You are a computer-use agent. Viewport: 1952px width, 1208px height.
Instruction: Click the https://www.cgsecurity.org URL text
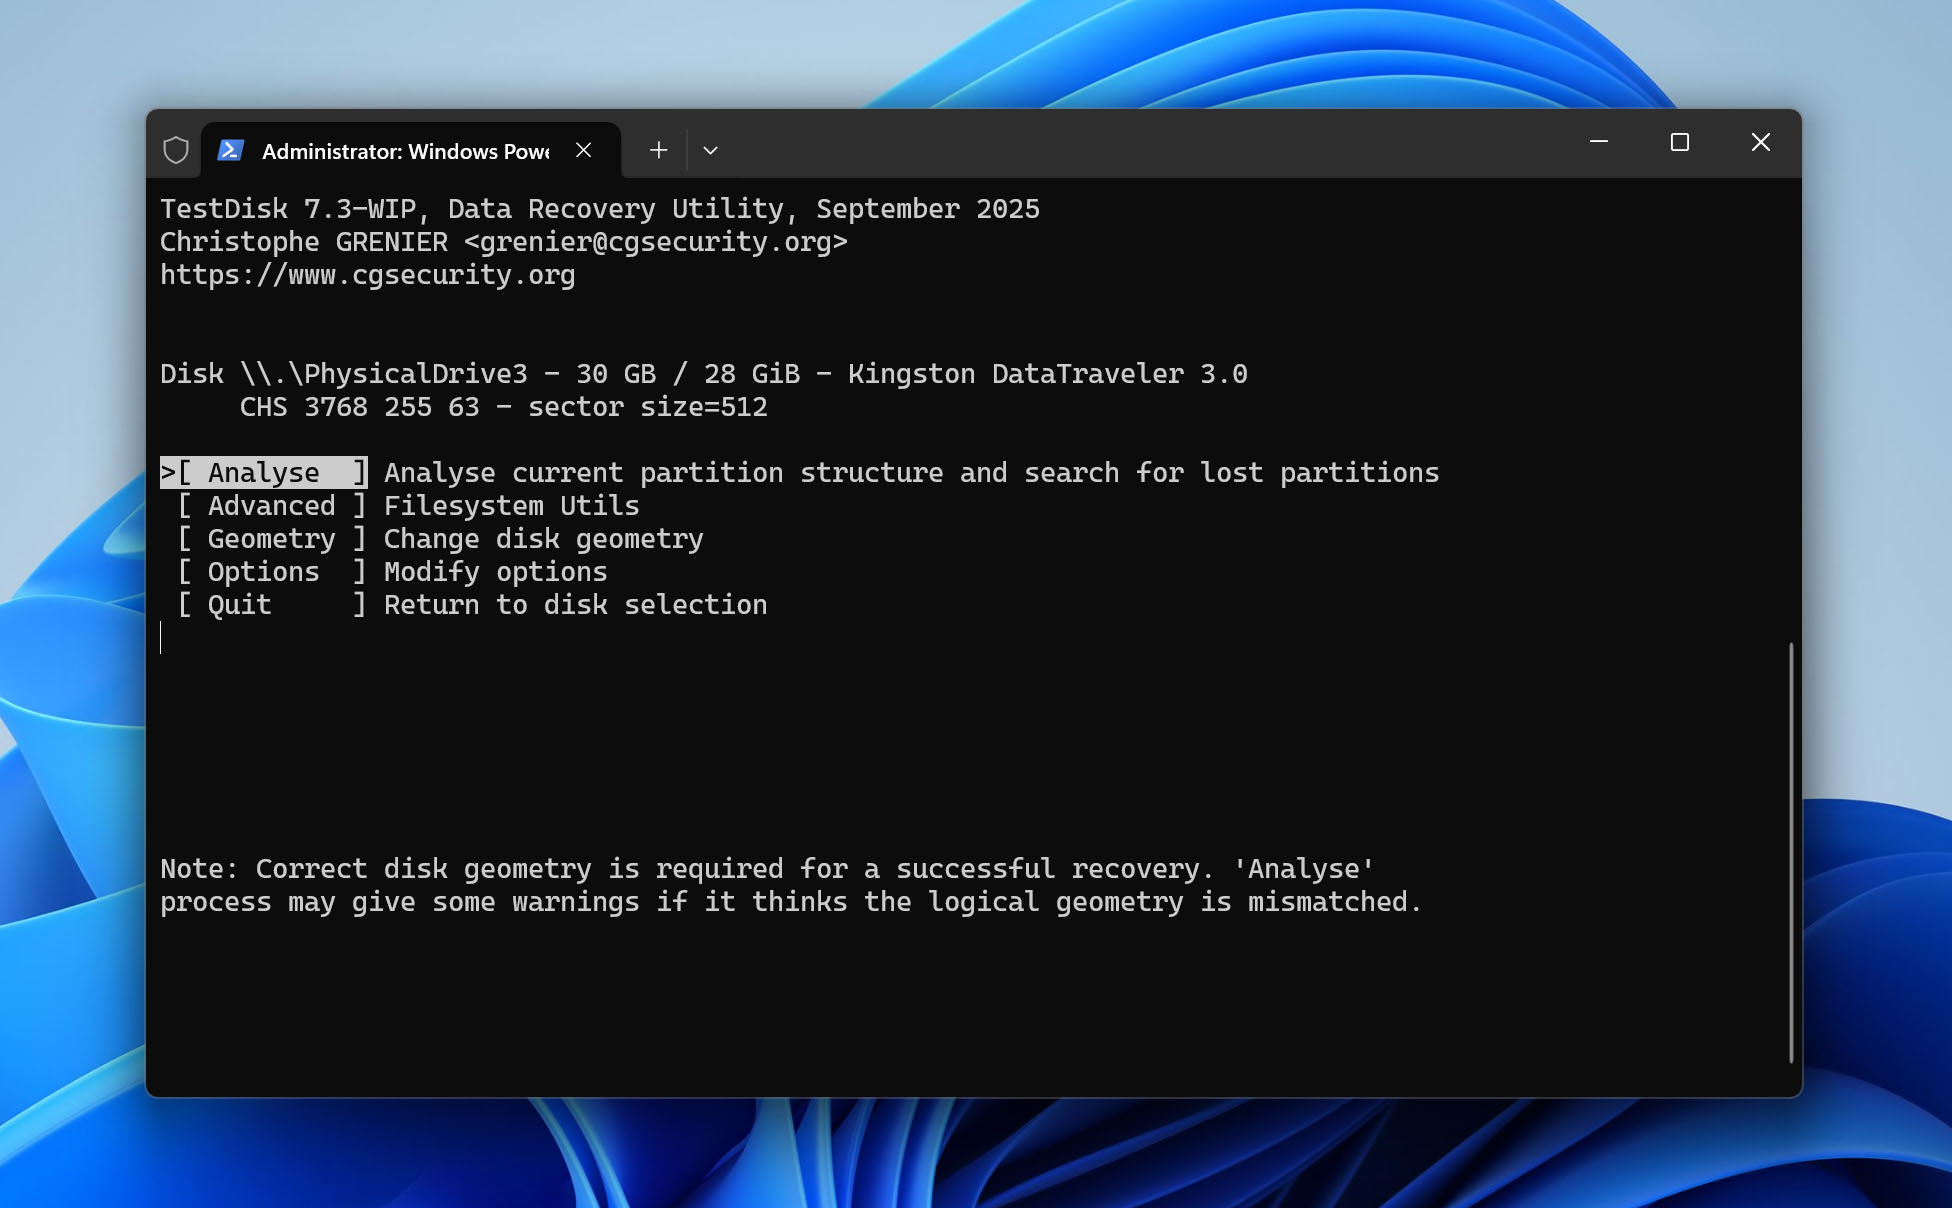pos(368,274)
